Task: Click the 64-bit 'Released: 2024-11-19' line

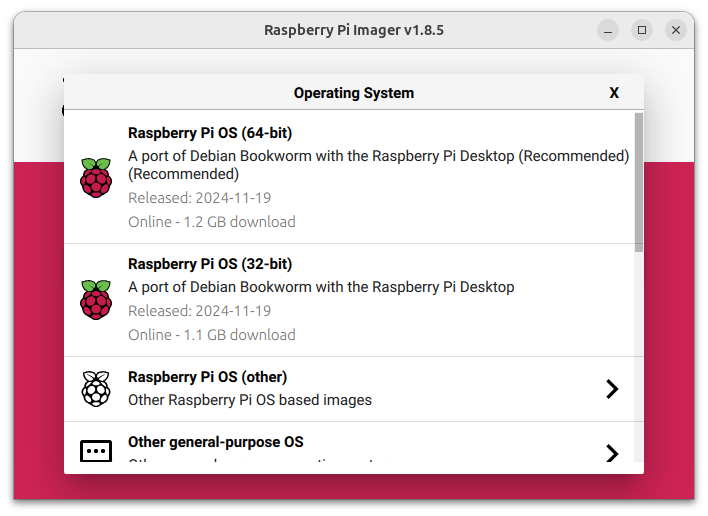Action: (x=199, y=198)
